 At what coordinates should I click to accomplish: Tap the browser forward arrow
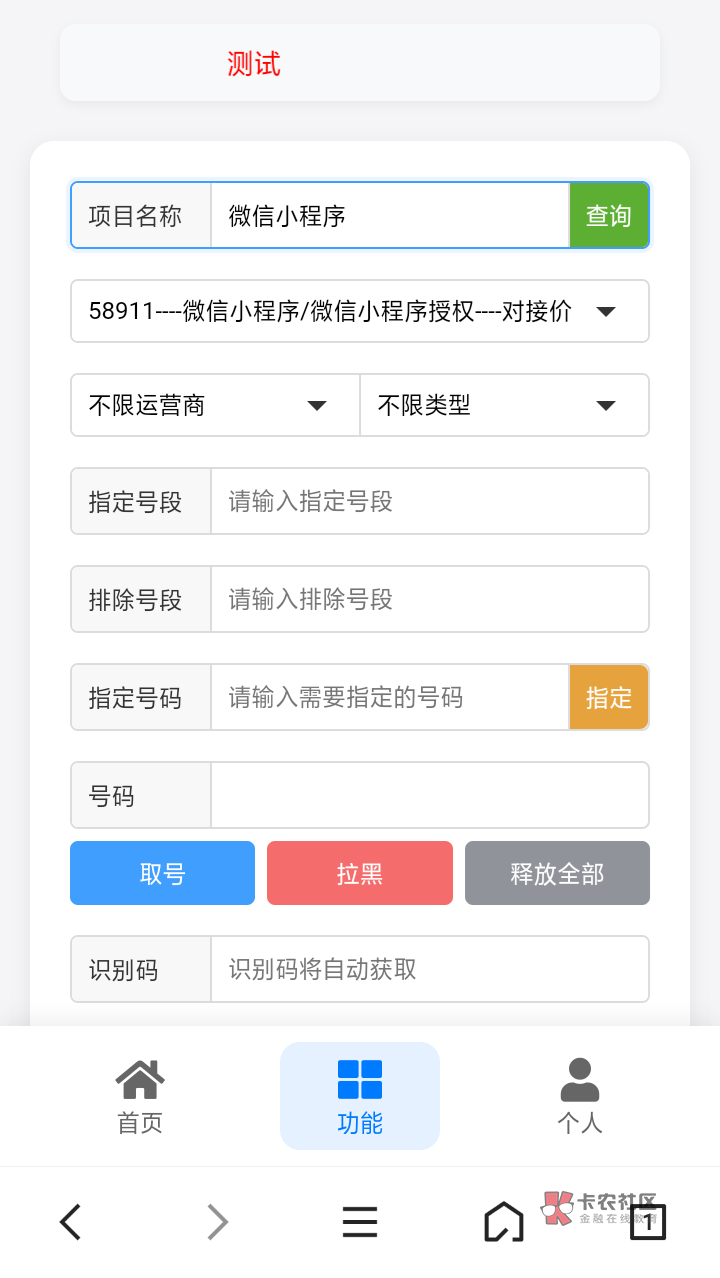coord(217,1221)
